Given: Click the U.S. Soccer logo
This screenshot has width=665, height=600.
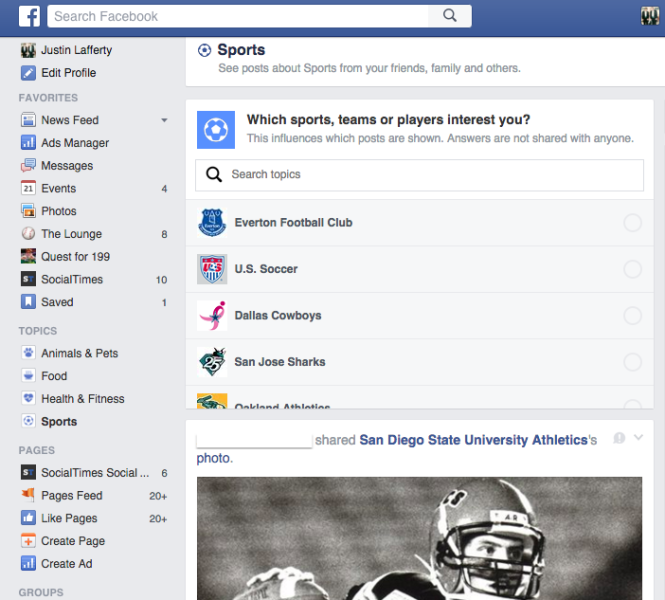Looking at the screenshot, I should (212, 269).
